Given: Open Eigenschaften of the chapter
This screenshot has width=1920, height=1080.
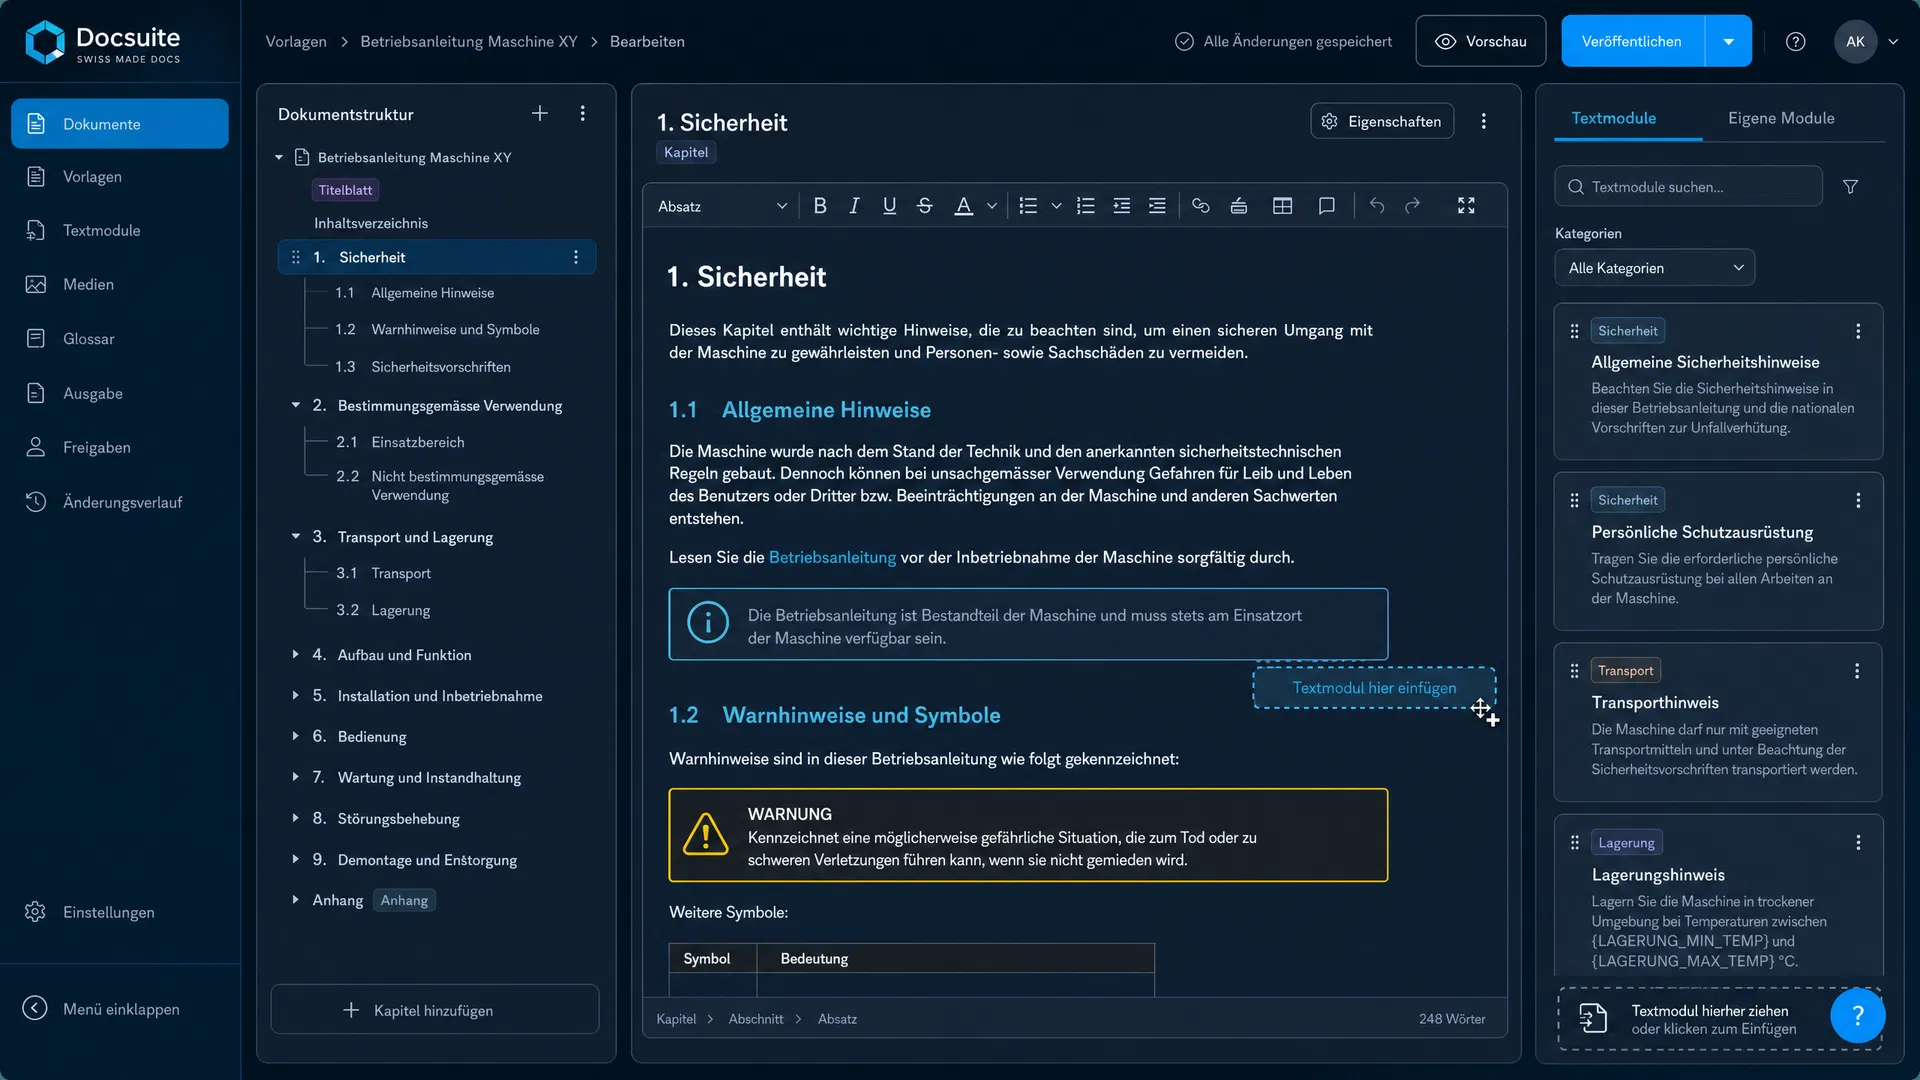Looking at the screenshot, I should pos(1382,121).
